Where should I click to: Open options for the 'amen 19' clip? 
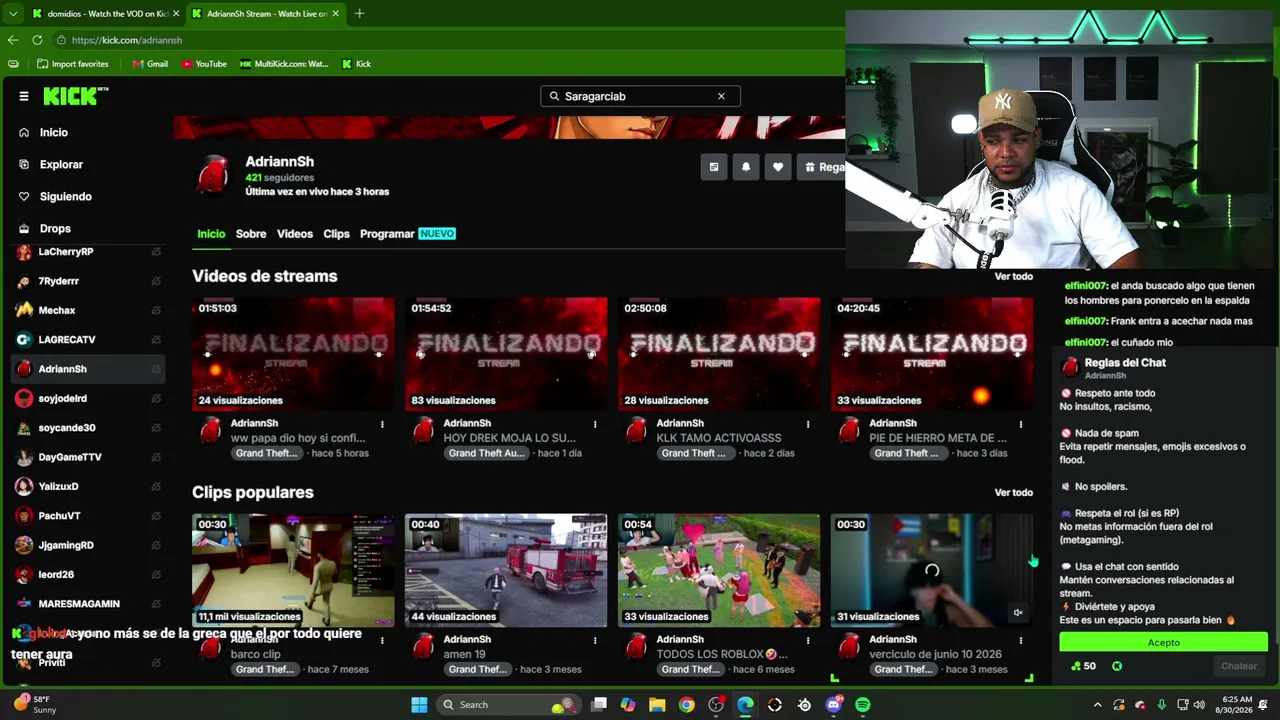coord(595,640)
